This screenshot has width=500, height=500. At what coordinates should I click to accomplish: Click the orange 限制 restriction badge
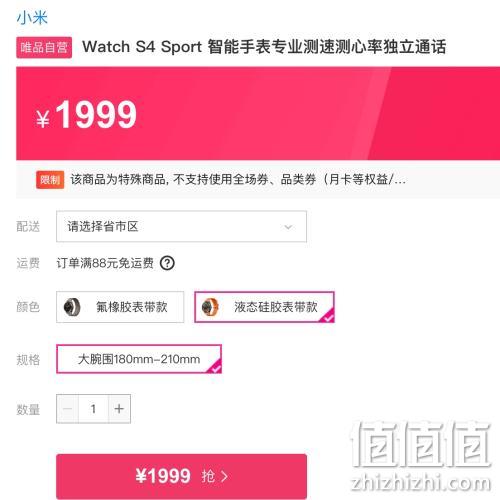click(50, 180)
